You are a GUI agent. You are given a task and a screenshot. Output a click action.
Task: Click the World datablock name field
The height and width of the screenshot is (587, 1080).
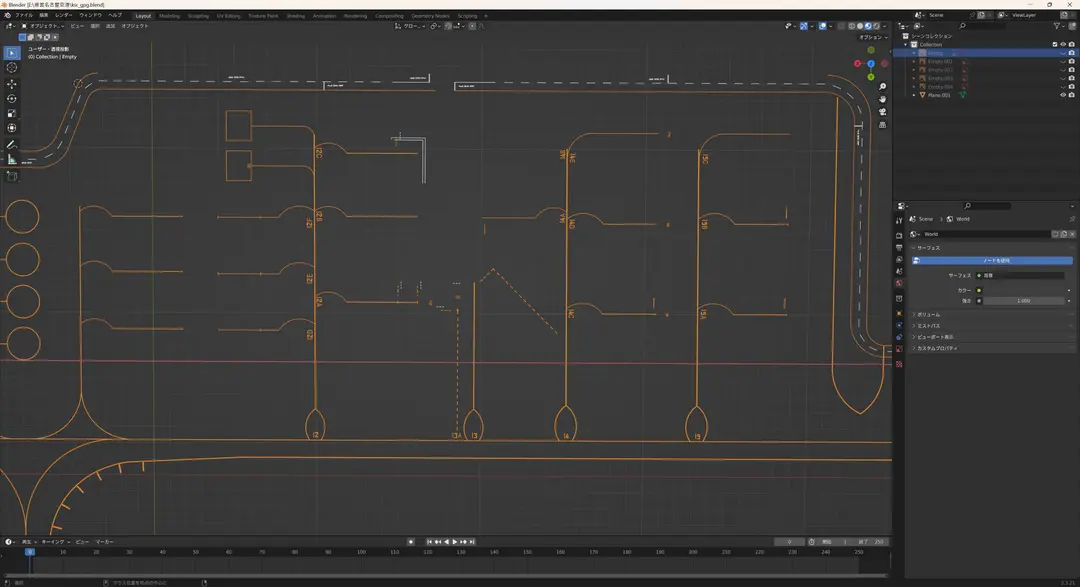(x=987, y=234)
